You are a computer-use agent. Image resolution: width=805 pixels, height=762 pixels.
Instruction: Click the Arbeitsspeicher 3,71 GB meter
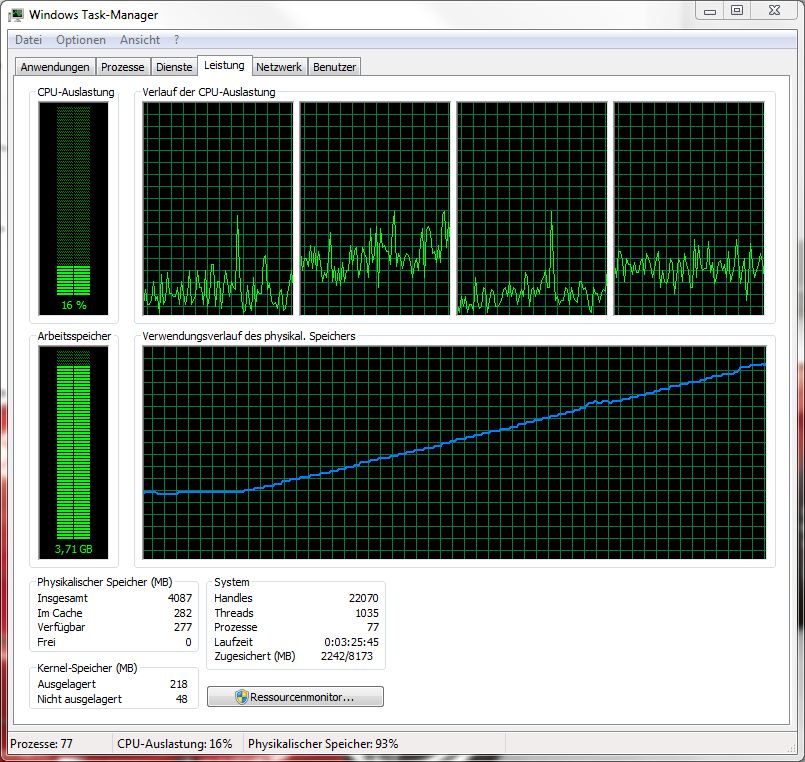coord(73,452)
